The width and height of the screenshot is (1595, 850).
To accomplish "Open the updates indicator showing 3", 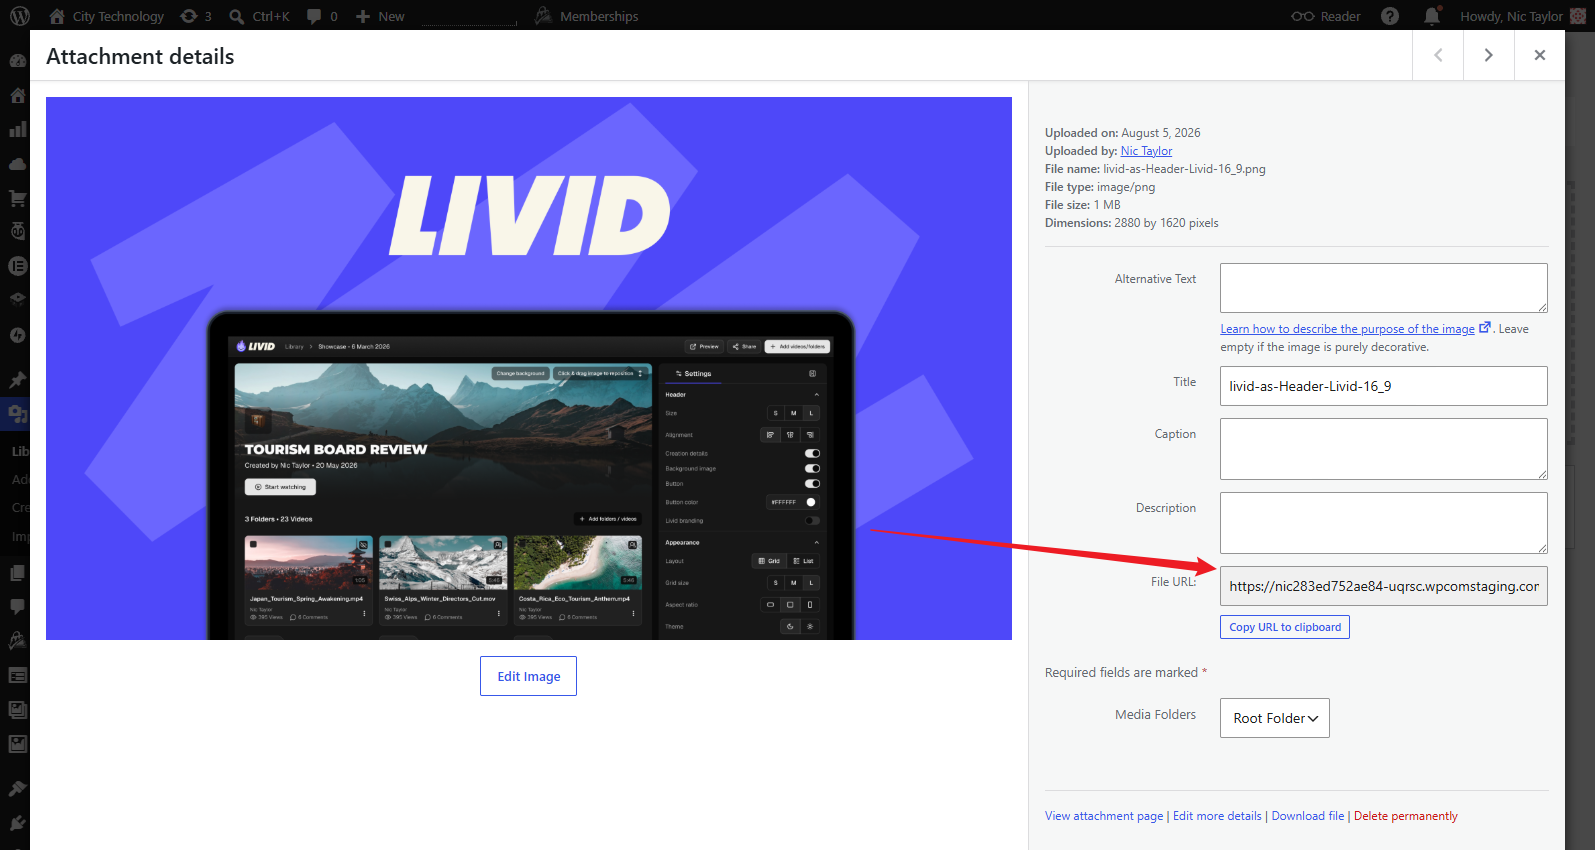I will pos(196,16).
